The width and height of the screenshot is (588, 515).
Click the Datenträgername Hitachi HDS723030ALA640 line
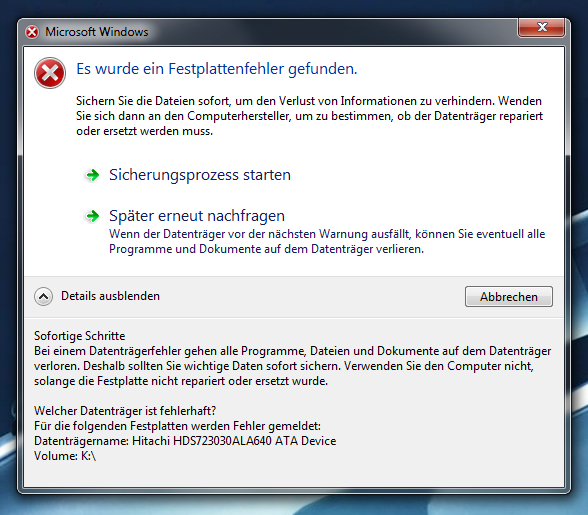(185, 441)
